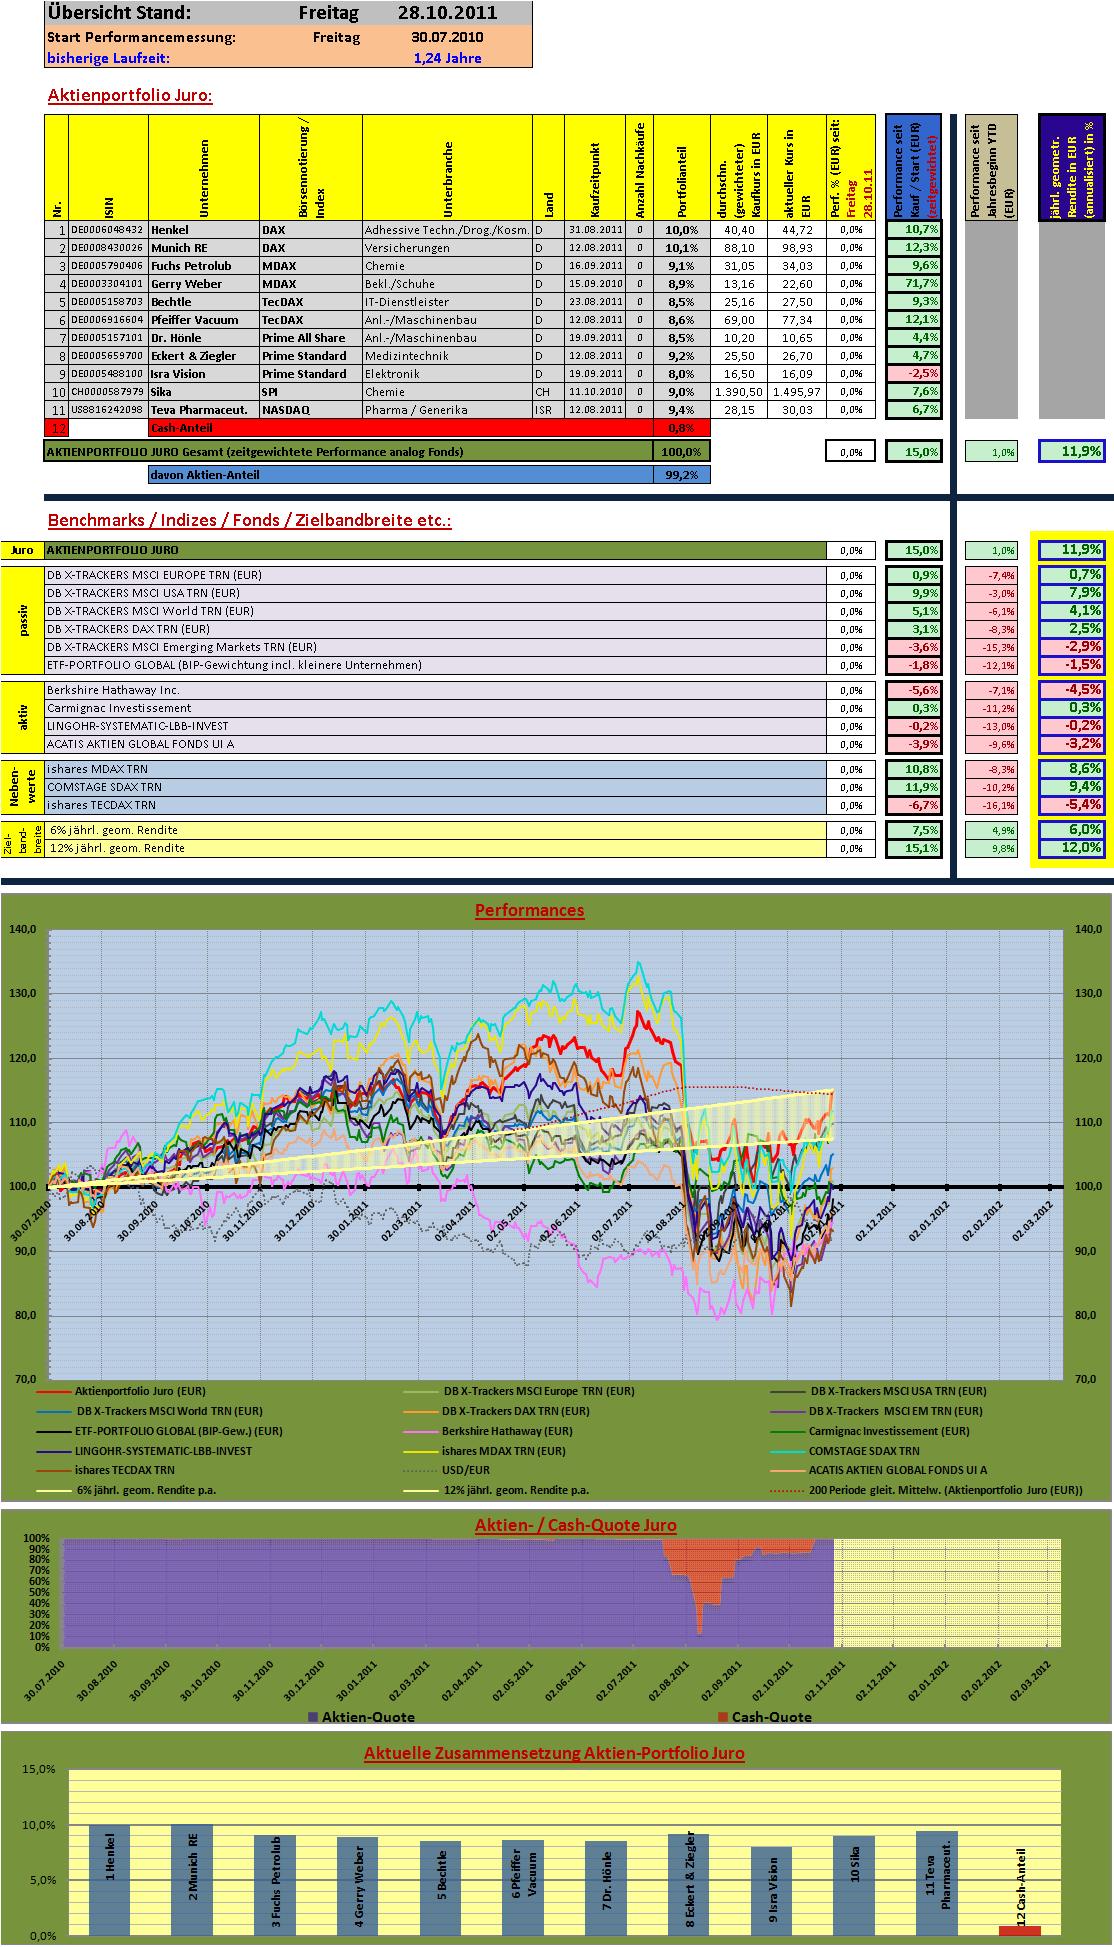The image size is (1114, 1947).
Task: Select the yellow 'passiv' side label
Action: click(x=23, y=620)
